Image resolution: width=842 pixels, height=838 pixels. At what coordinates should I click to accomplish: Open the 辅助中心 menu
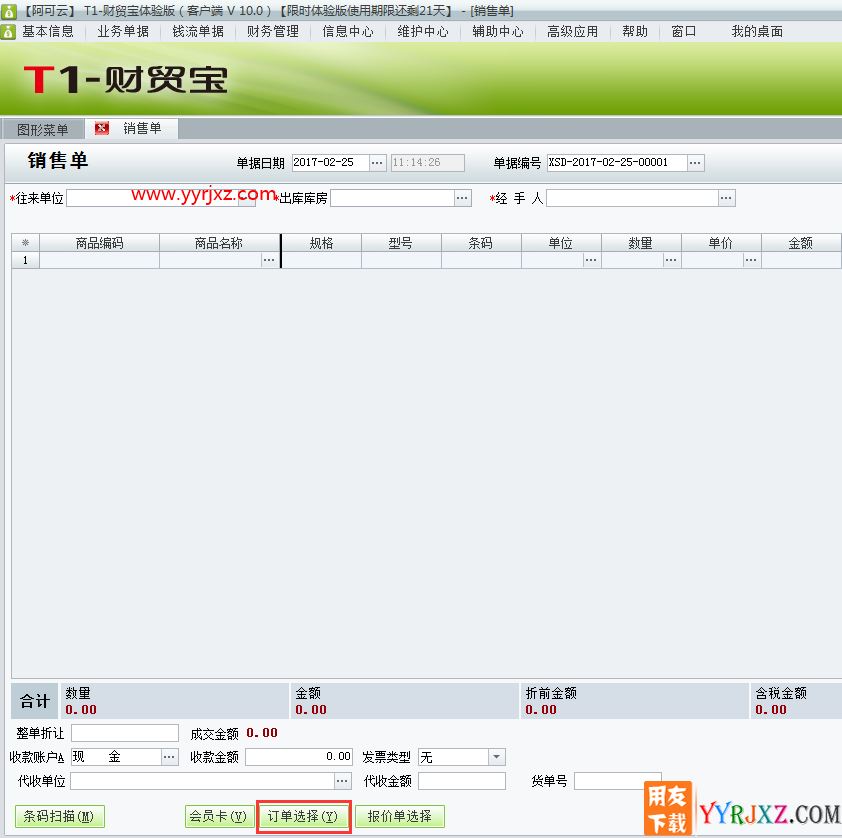[498, 32]
